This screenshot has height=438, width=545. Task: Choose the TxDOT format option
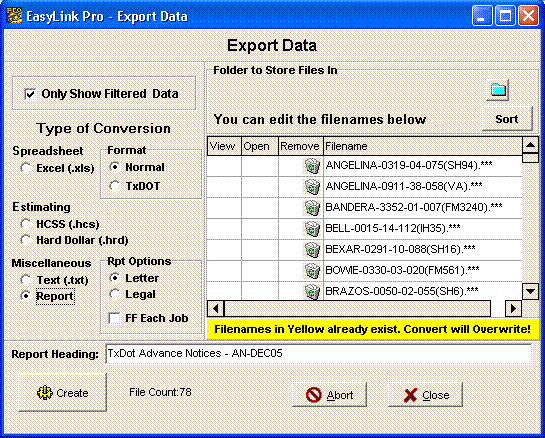pyautogui.click(x=114, y=186)
